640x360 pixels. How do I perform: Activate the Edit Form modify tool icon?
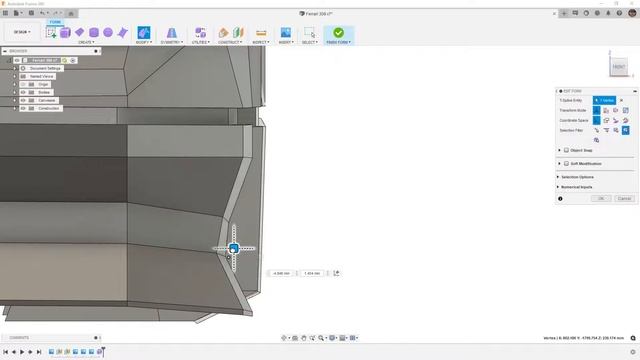coord(144,33)
